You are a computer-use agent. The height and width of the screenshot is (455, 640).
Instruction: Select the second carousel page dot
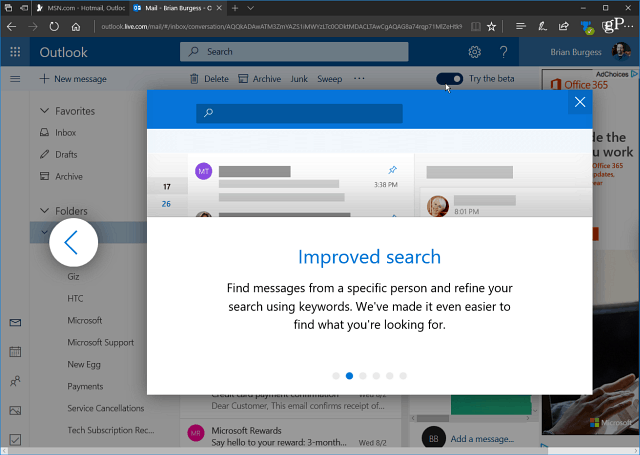[349, 376]
